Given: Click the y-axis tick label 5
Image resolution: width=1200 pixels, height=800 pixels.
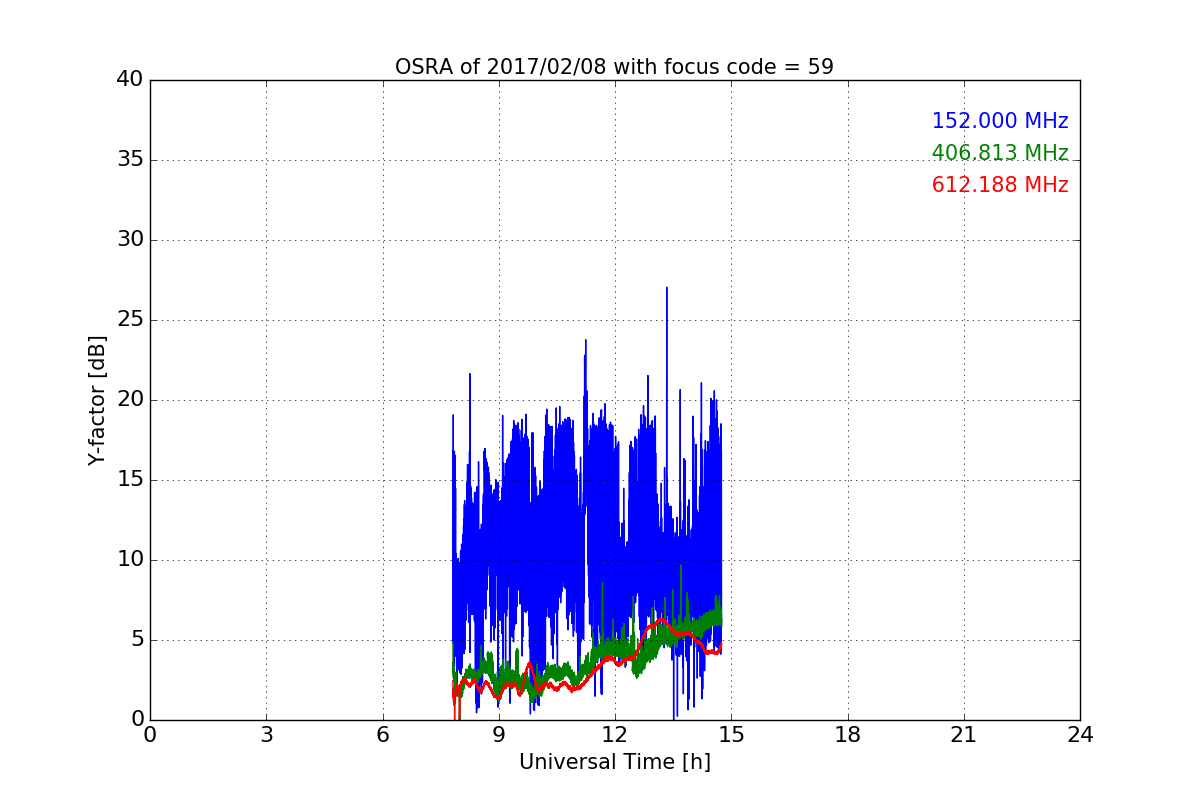Looking at the screenshot, I should coord(137,640).
